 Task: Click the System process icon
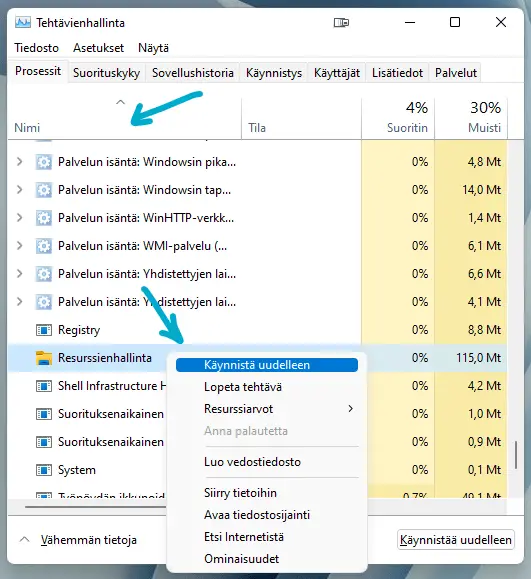click(x=44, y=470)
